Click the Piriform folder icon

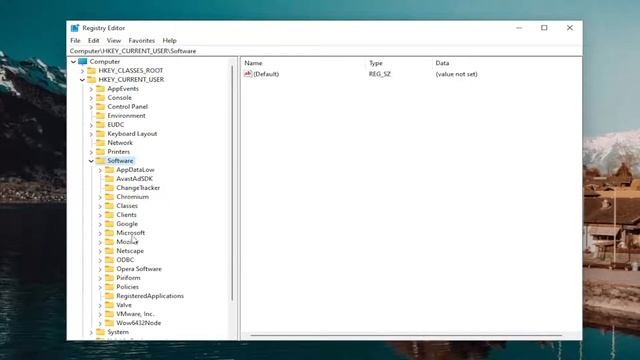click(109, 278)
